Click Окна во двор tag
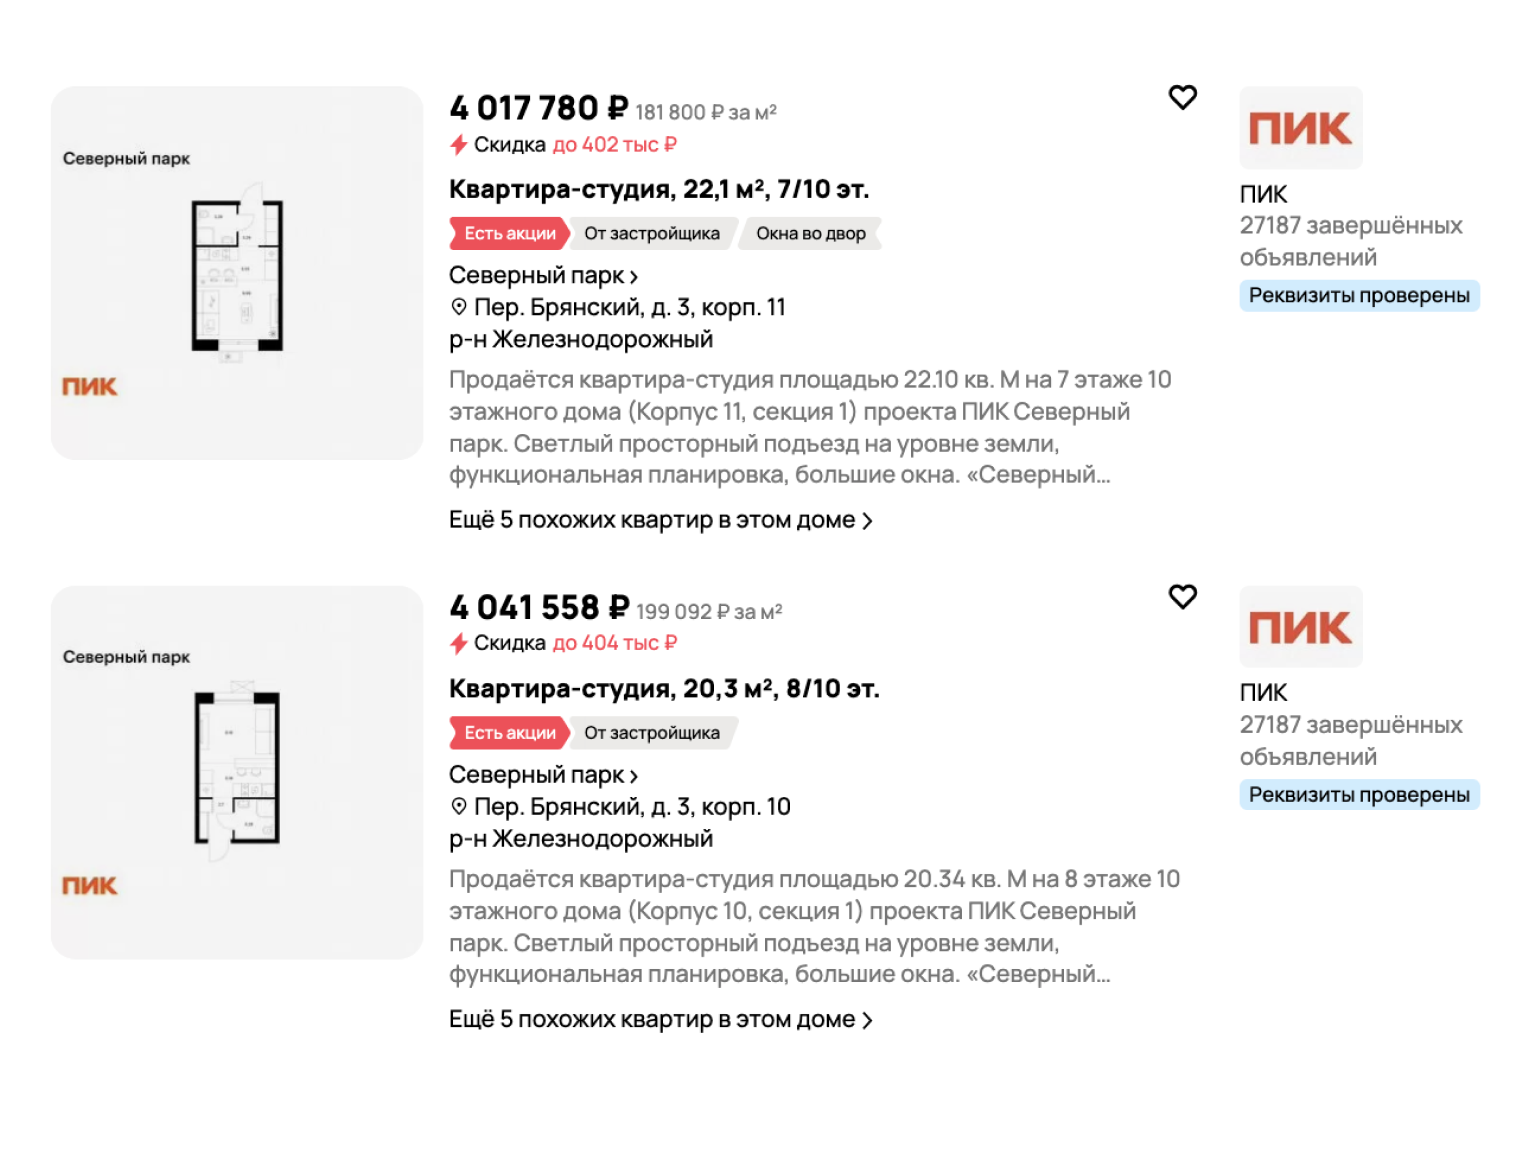This screenshot has height=1156, width=1520. coord(811,233)
